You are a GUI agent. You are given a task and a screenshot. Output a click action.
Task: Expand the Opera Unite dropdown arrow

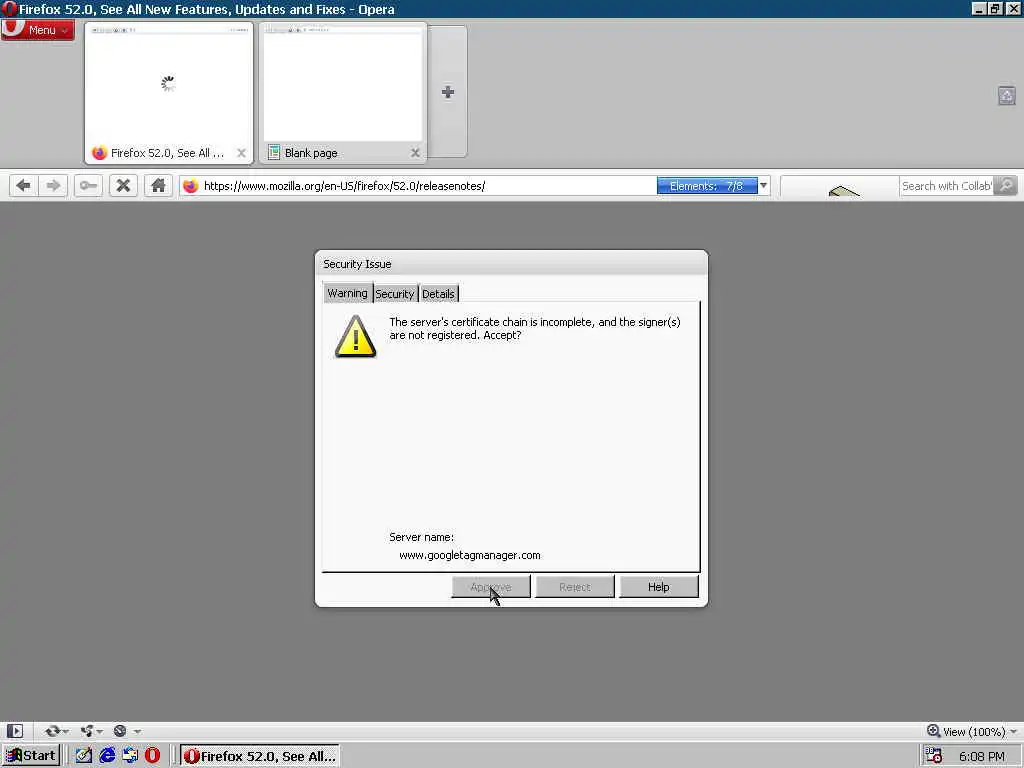point(100,731)
